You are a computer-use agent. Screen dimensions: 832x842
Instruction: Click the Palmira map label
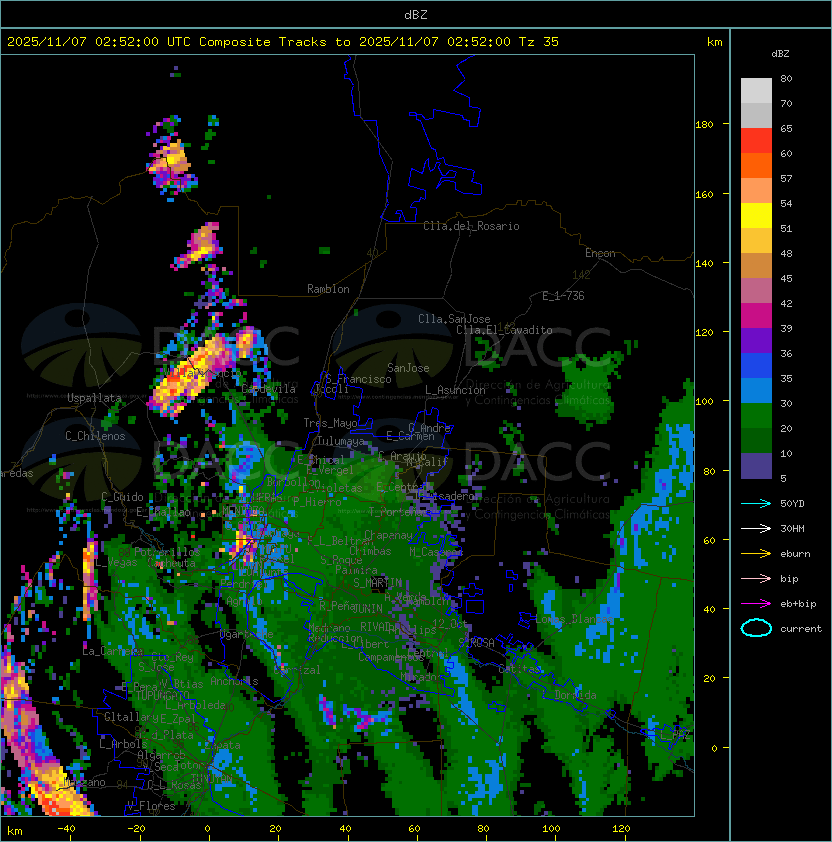tap(356, 570)
